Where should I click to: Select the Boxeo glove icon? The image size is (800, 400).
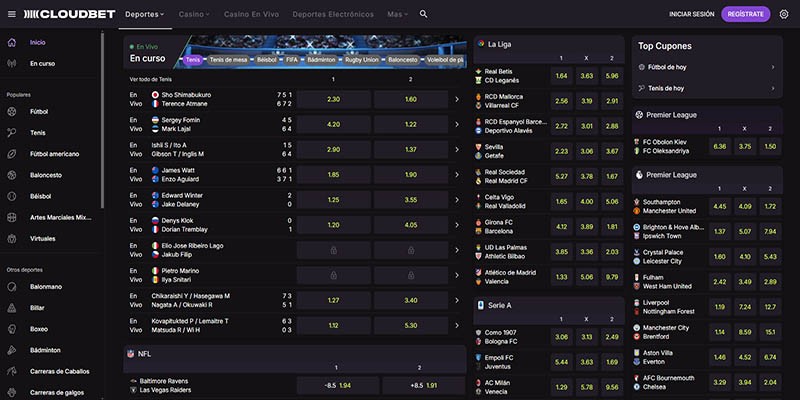coord(12,329)
